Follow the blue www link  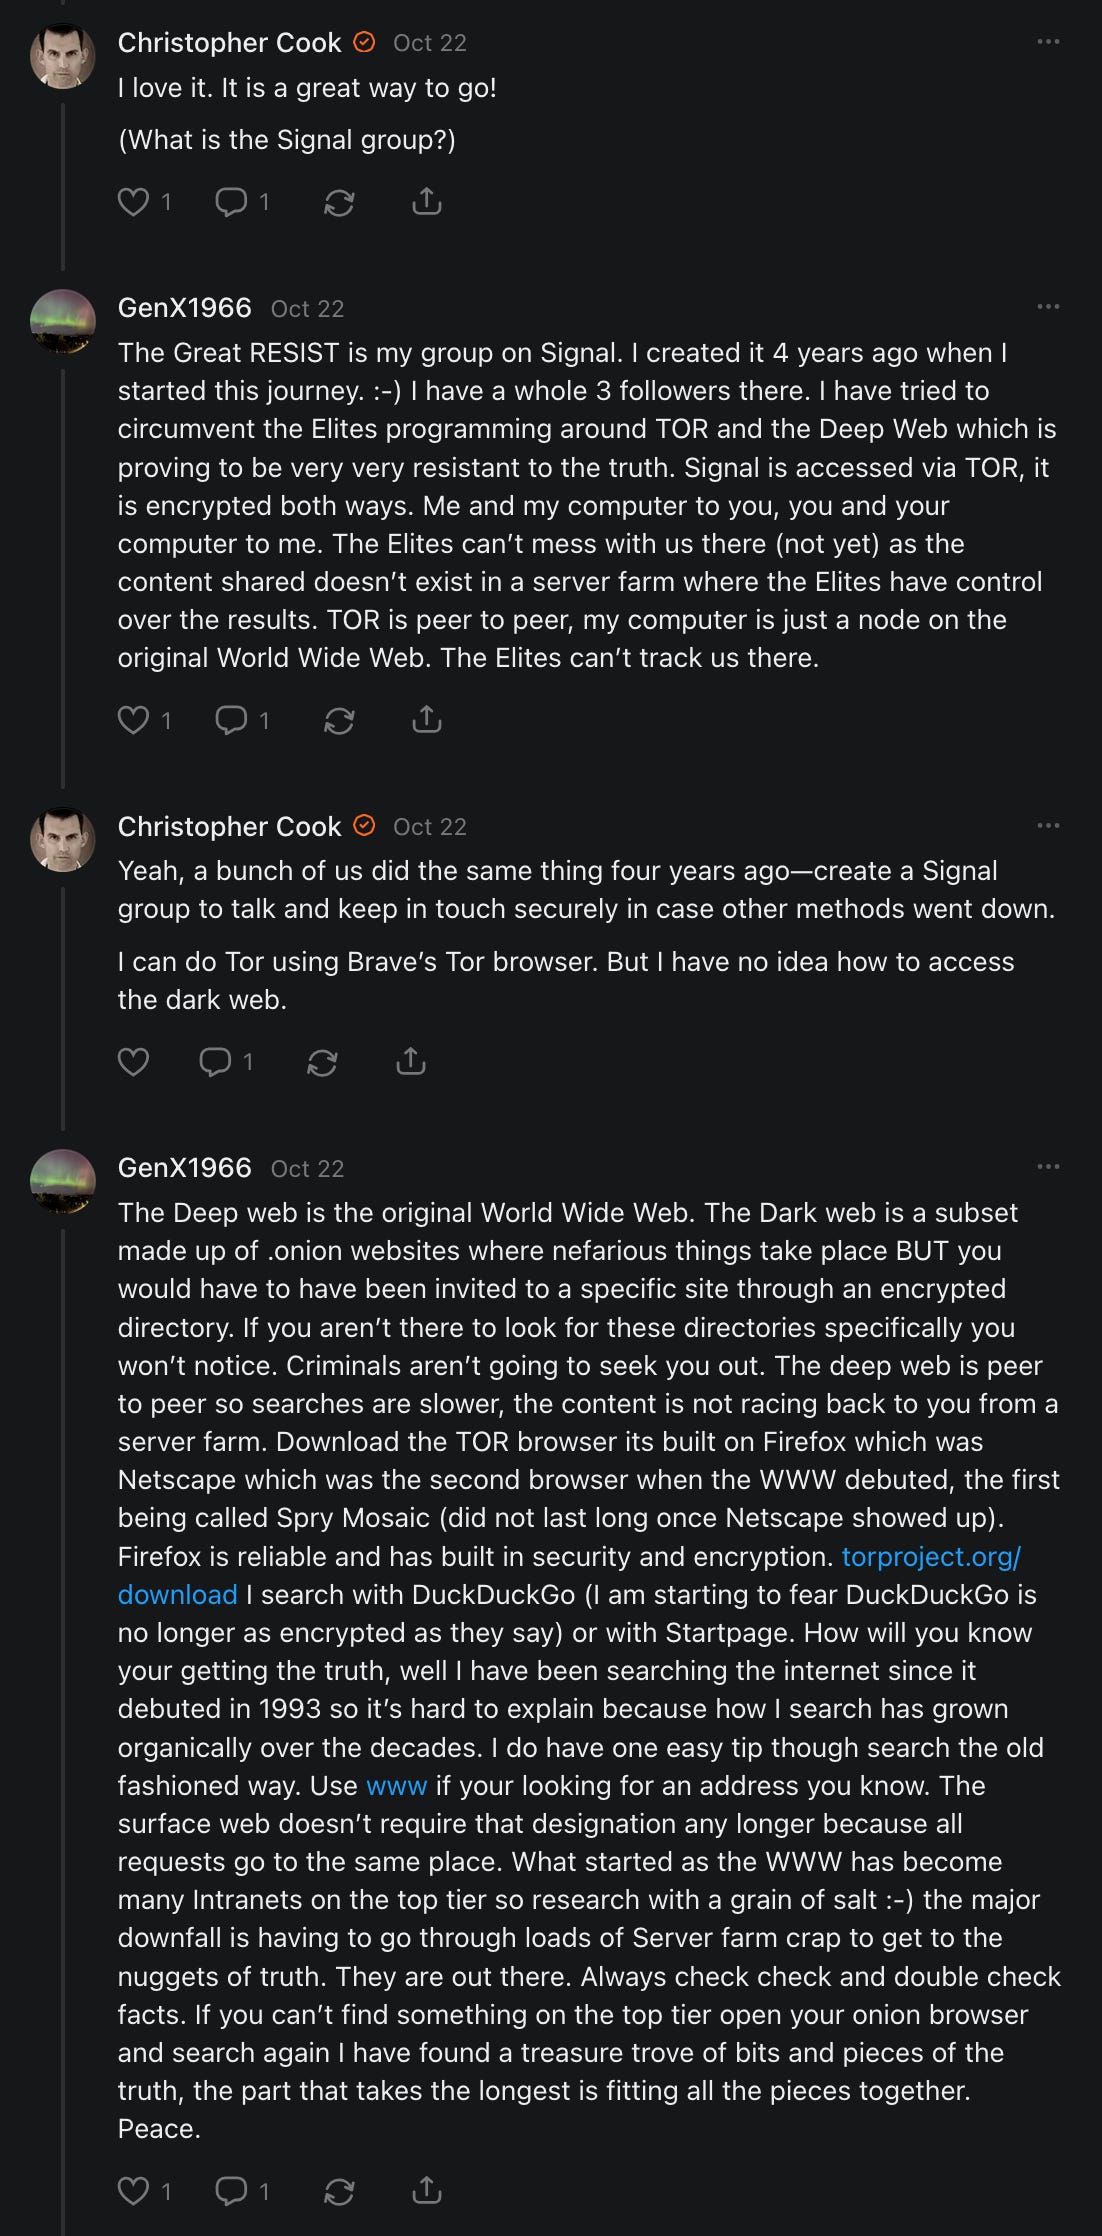397,1785
